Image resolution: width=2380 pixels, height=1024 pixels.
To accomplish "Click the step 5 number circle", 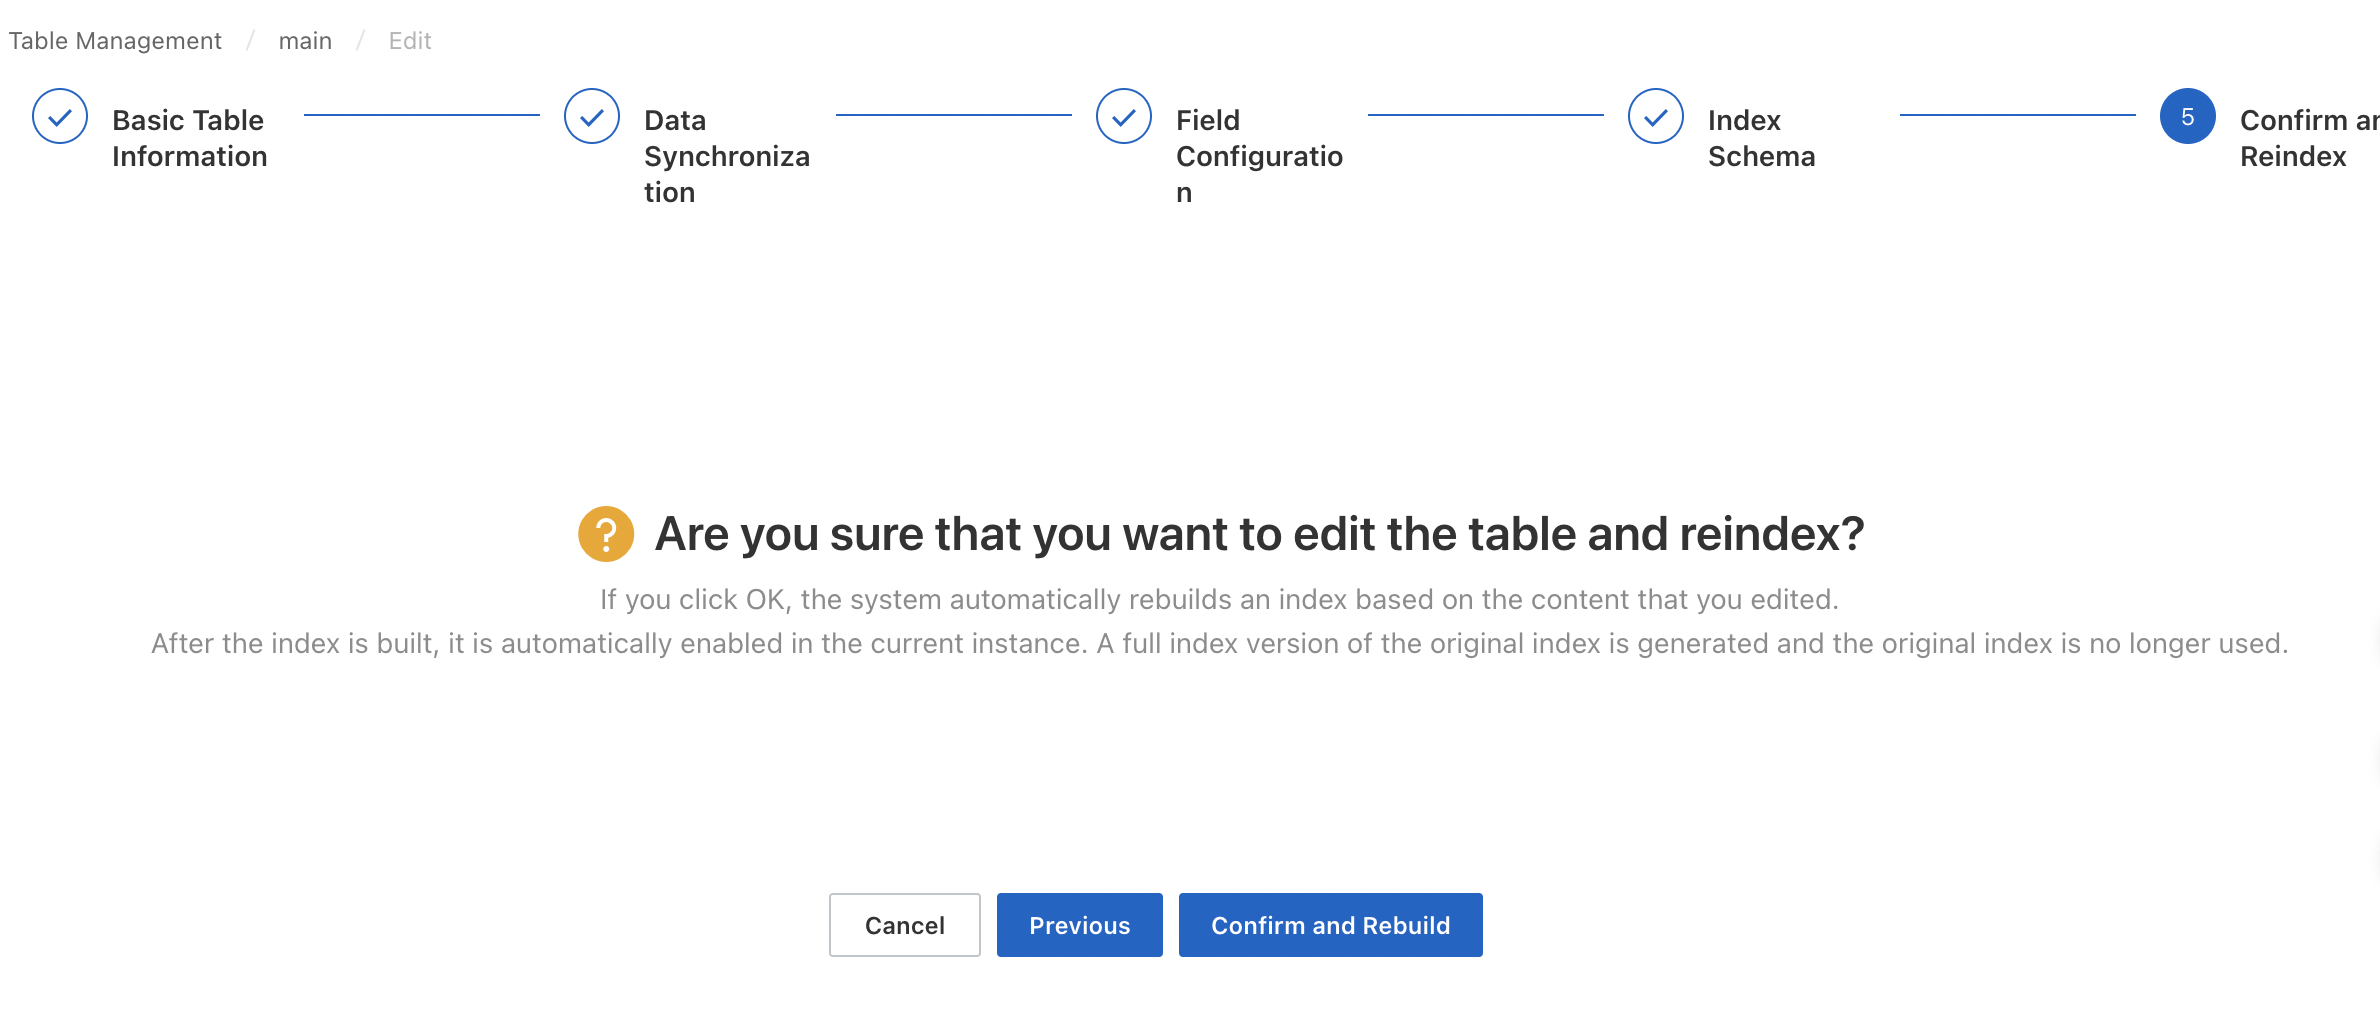I will (x=2187, y=117).
